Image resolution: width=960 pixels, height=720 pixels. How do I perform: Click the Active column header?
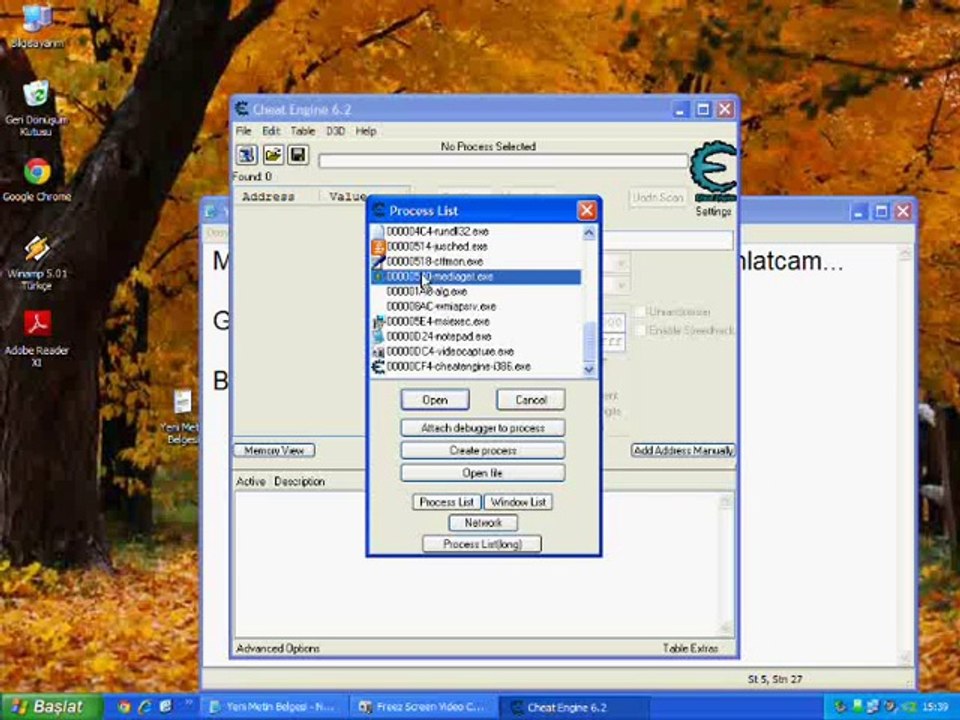point(251,482)
